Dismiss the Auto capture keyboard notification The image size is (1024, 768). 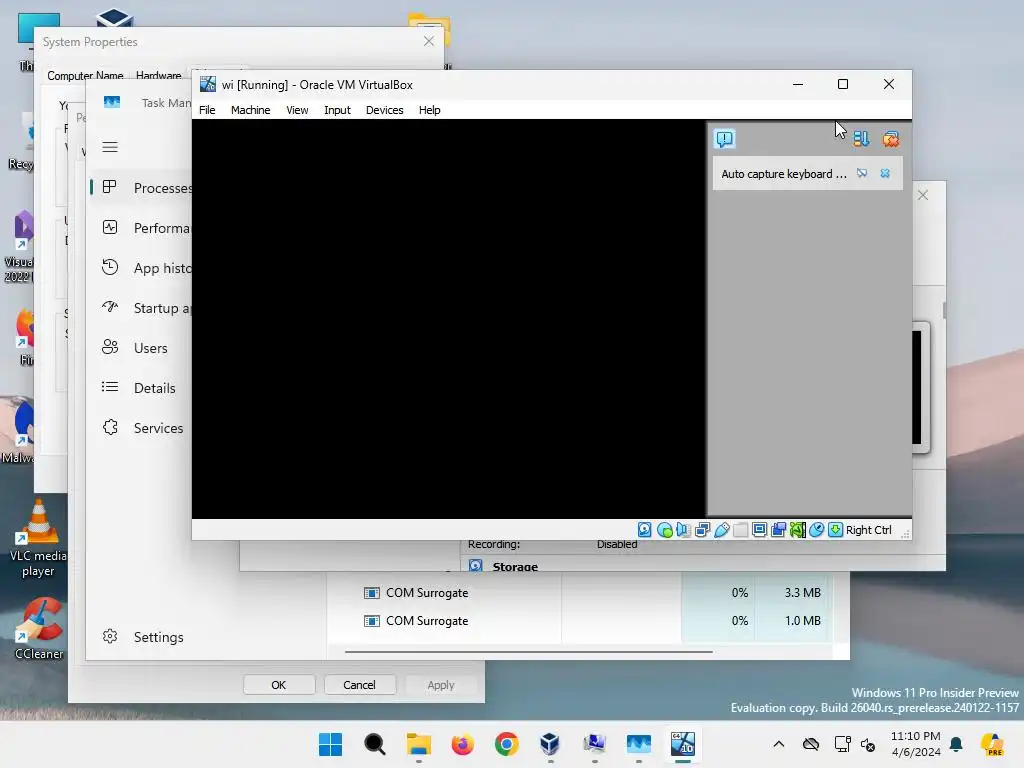click(885, 173)
